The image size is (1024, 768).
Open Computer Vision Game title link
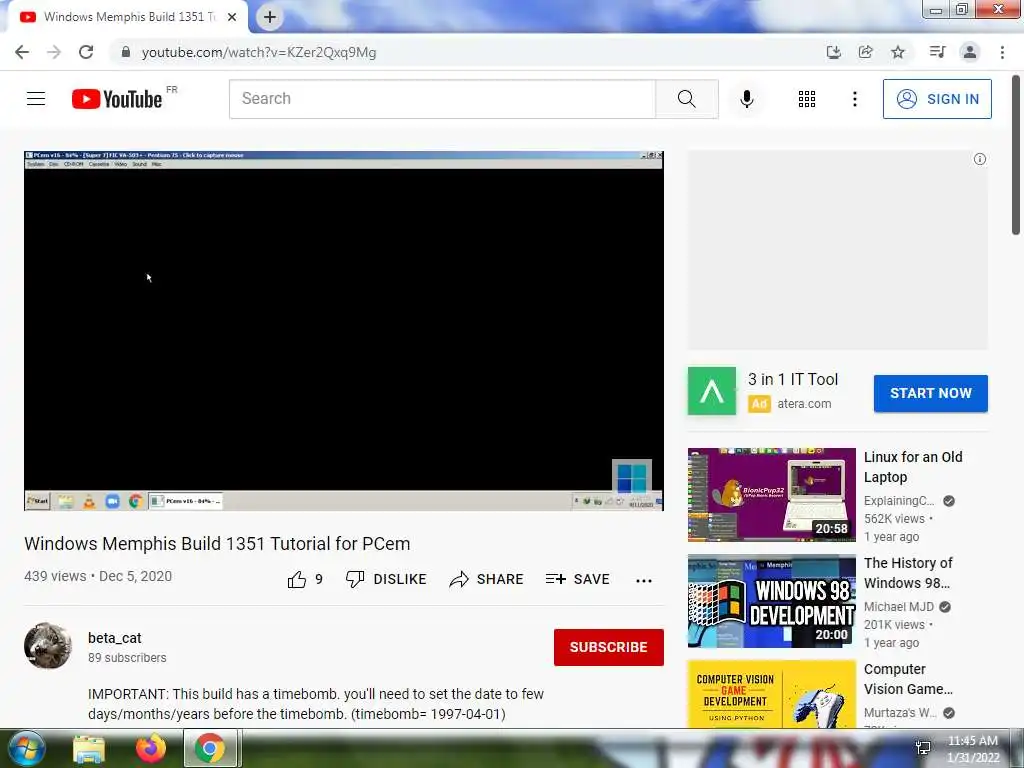point(908,679)
